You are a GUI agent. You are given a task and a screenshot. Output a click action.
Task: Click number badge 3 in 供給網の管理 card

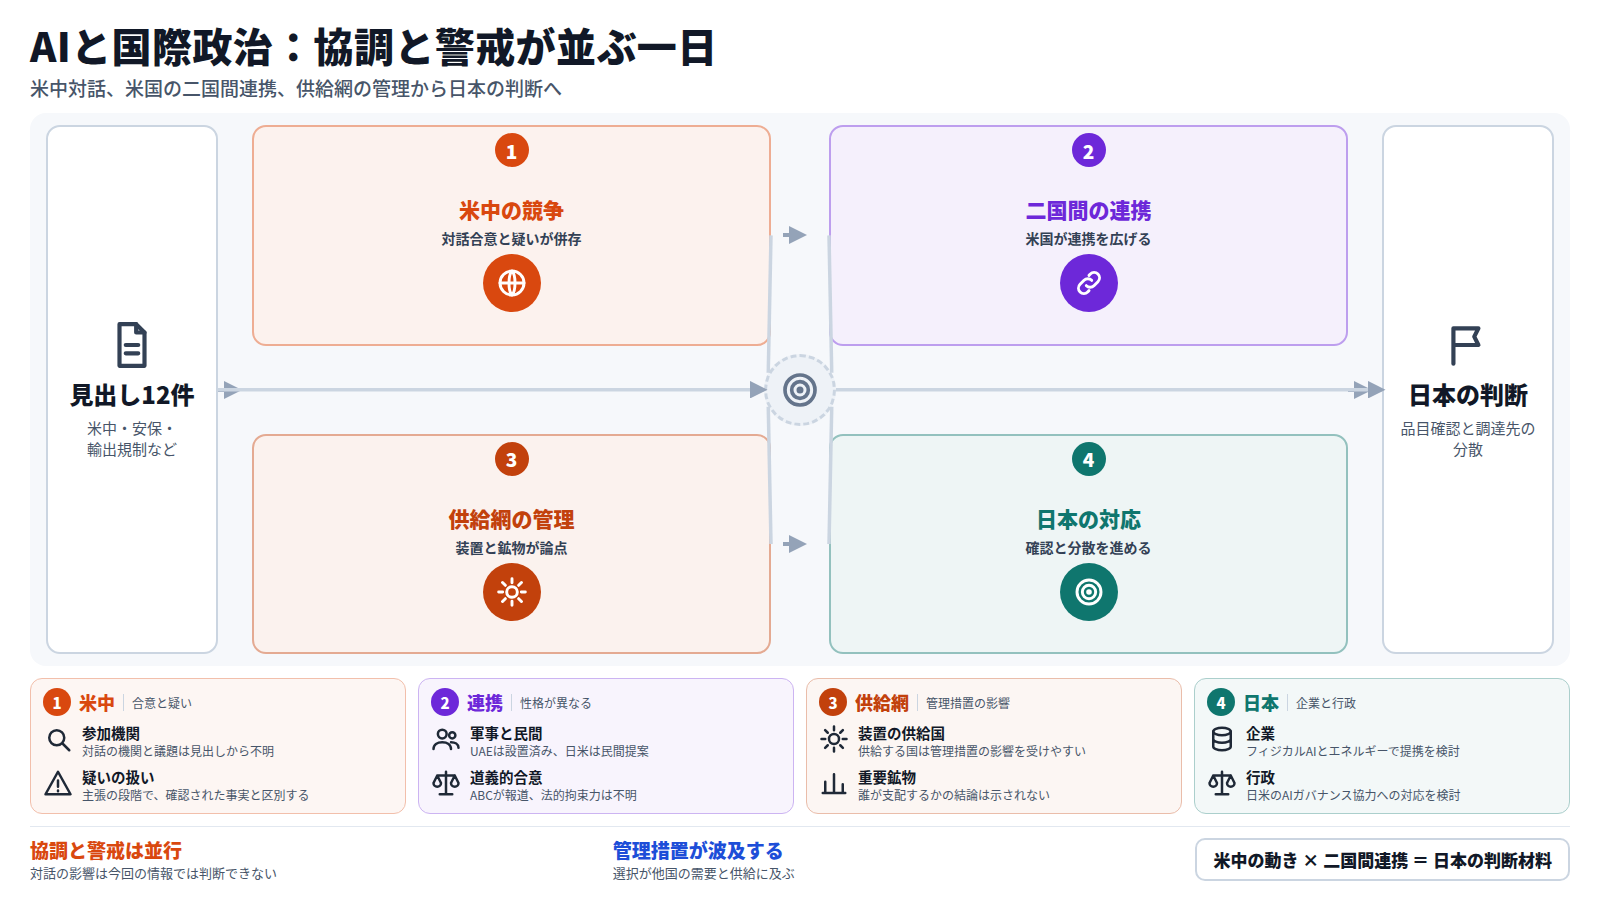pos(512,460)
